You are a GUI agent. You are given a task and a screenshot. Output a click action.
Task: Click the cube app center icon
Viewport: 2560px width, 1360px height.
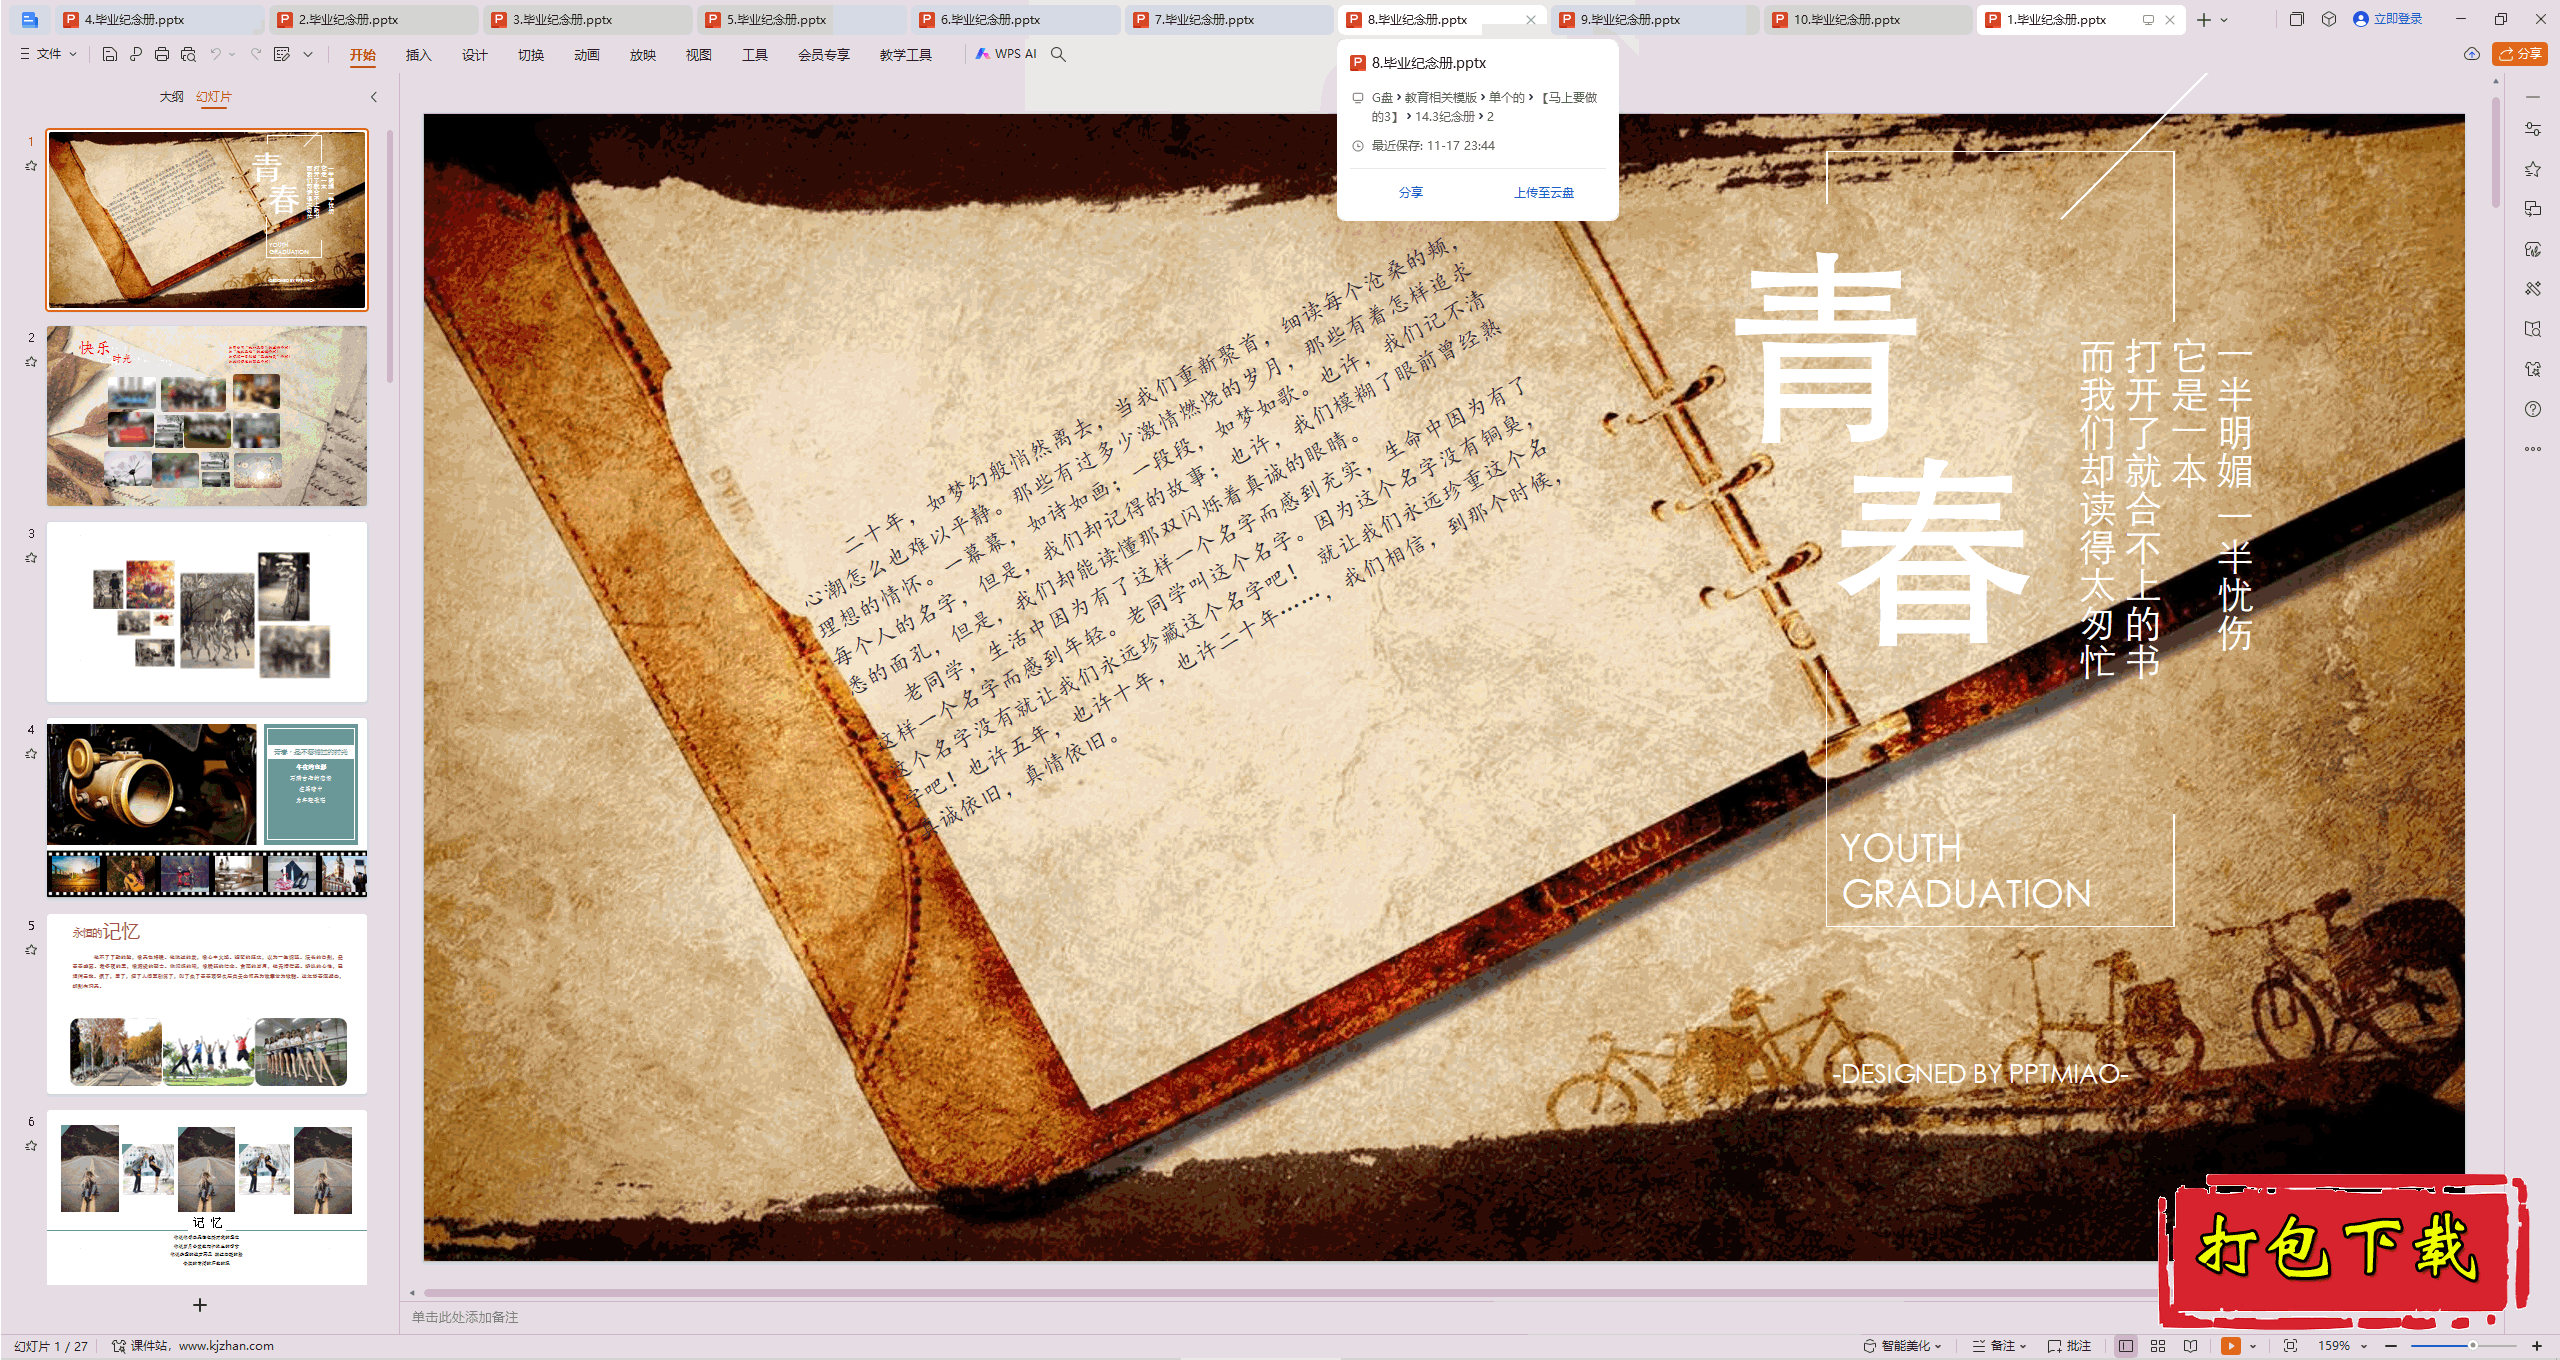point(2328,19)
